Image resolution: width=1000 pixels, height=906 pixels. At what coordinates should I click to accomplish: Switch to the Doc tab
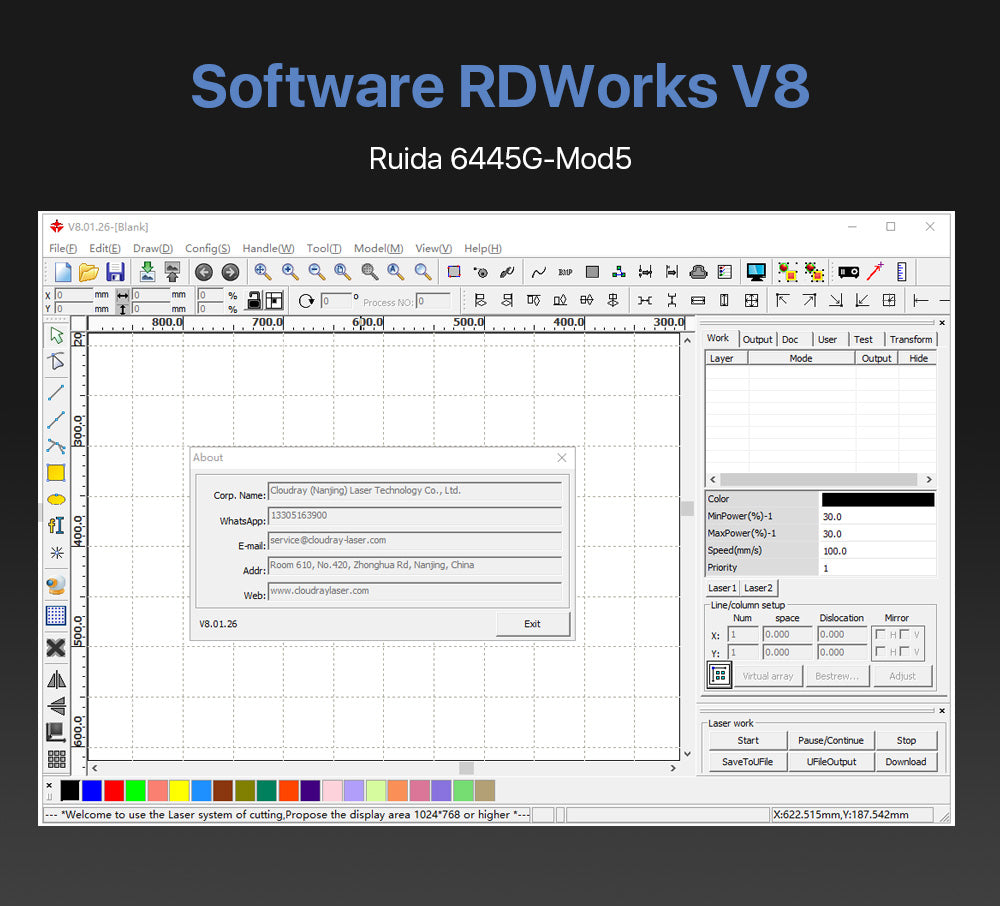(790, 339)
